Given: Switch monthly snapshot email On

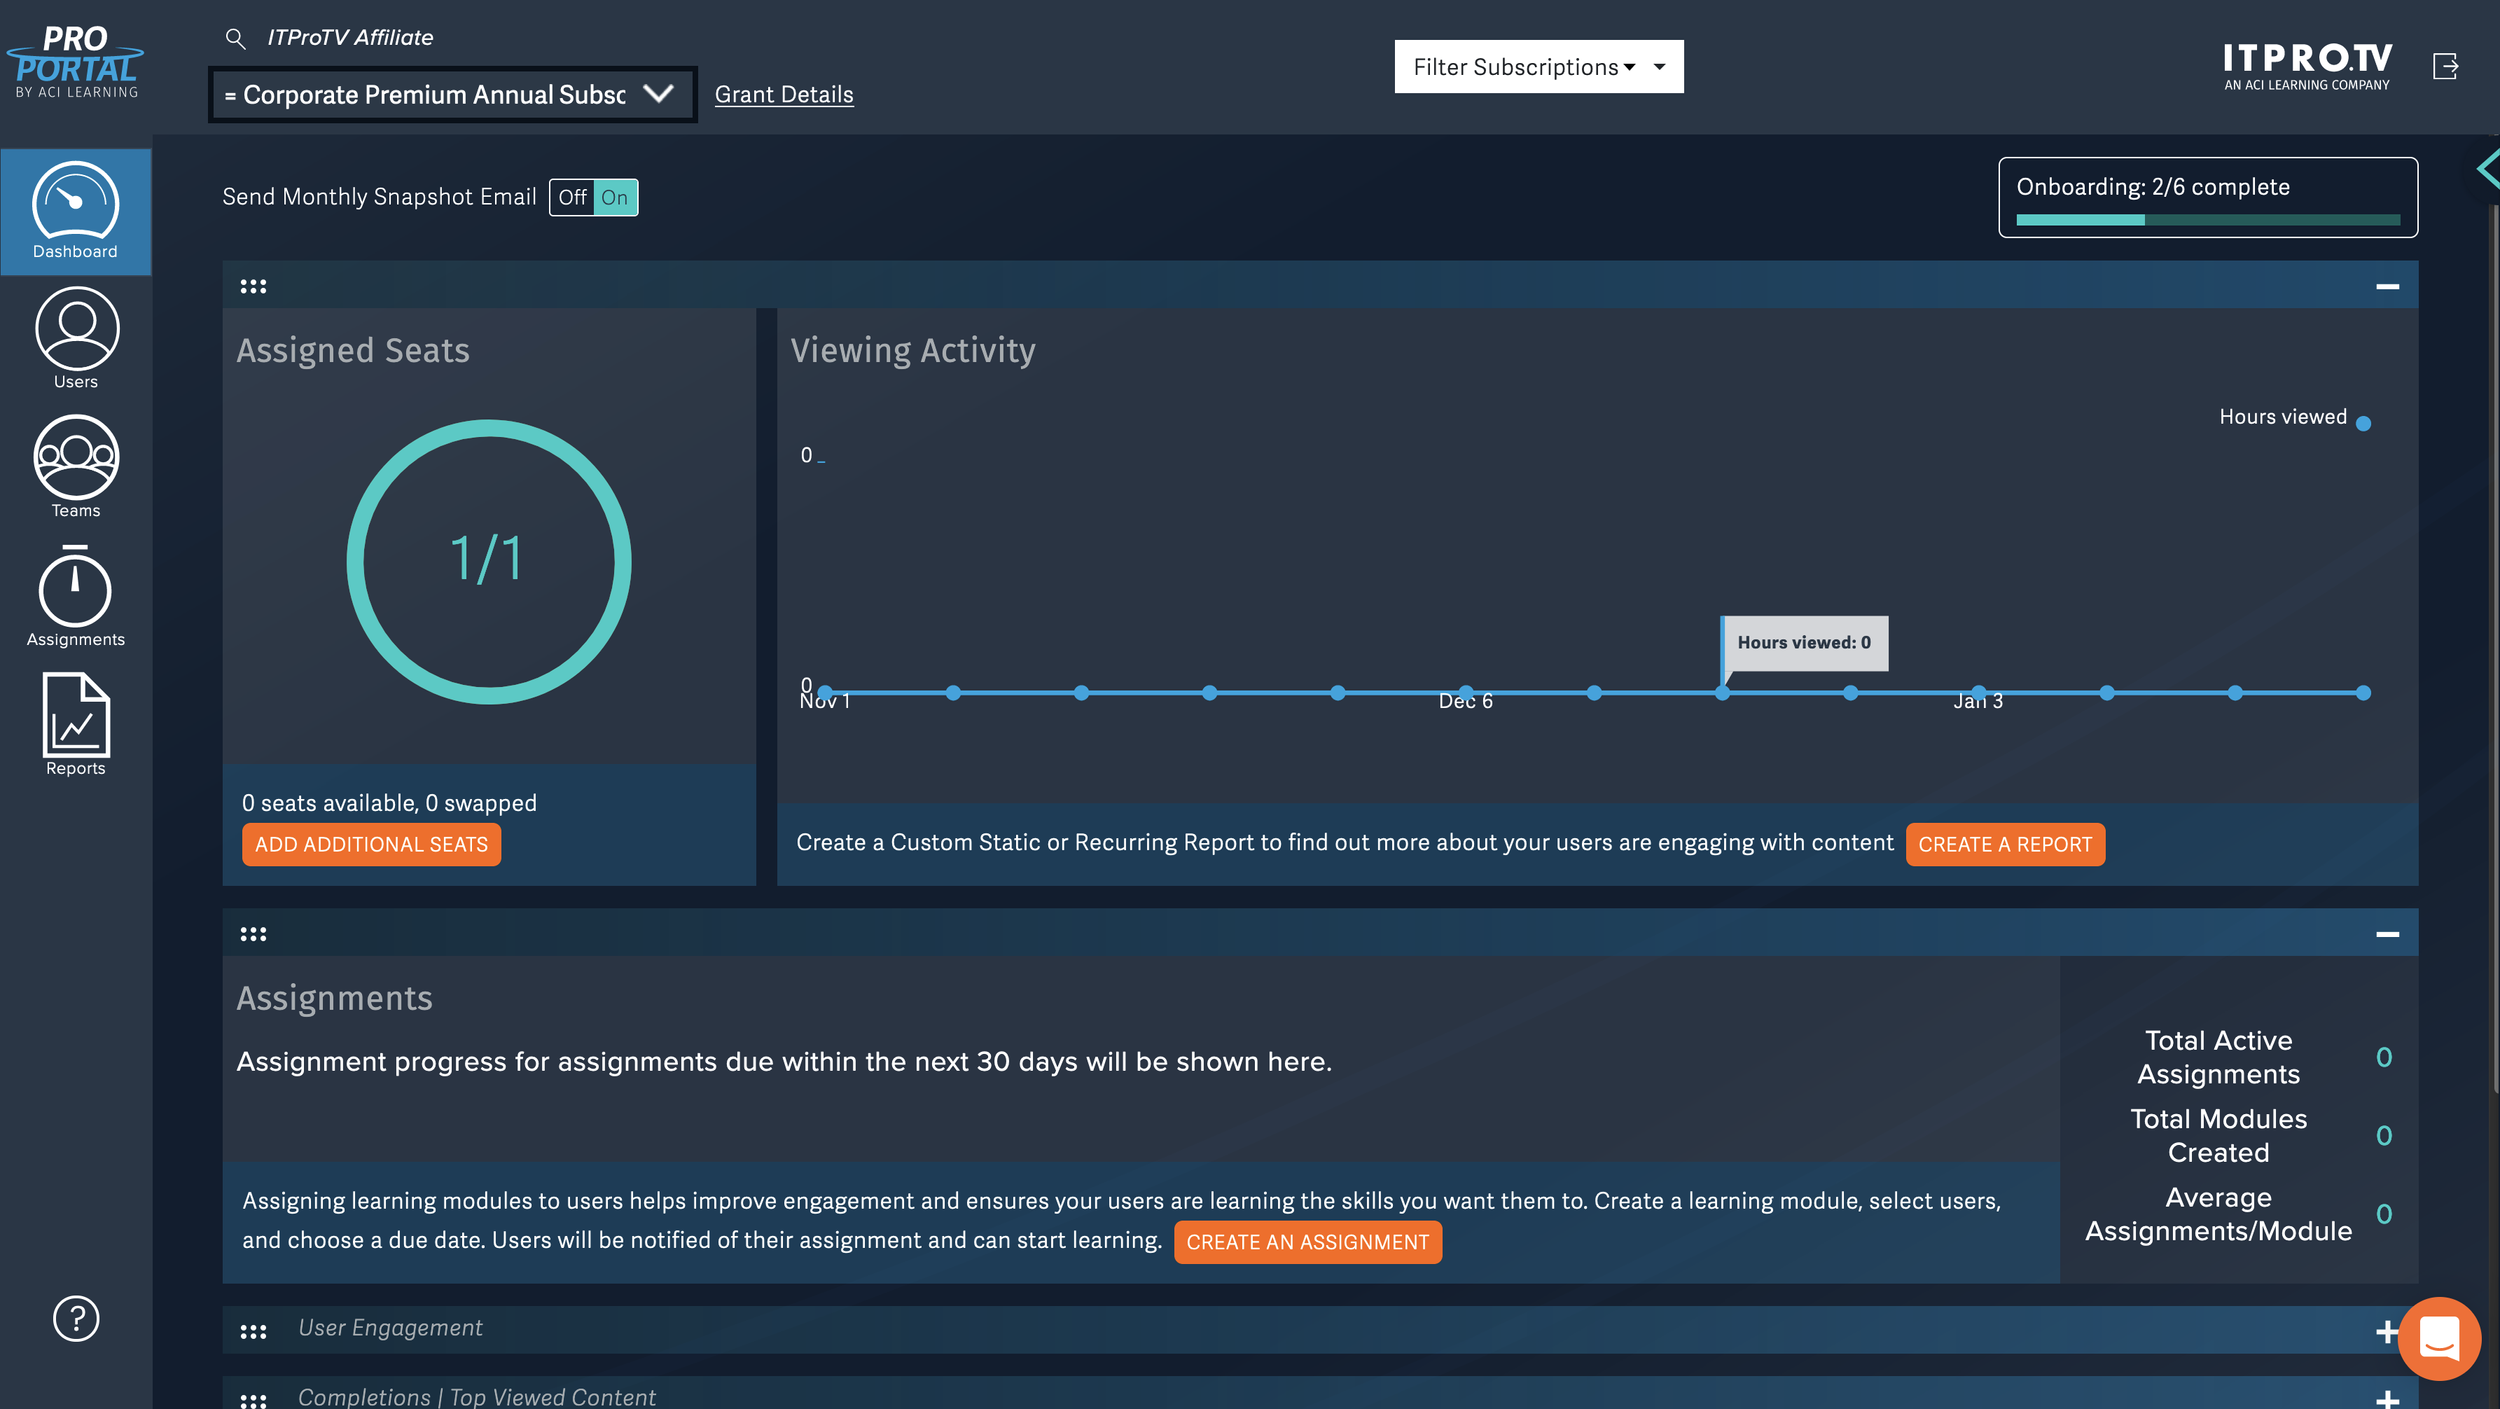Looking at the screenshot, I should point(615,197).
